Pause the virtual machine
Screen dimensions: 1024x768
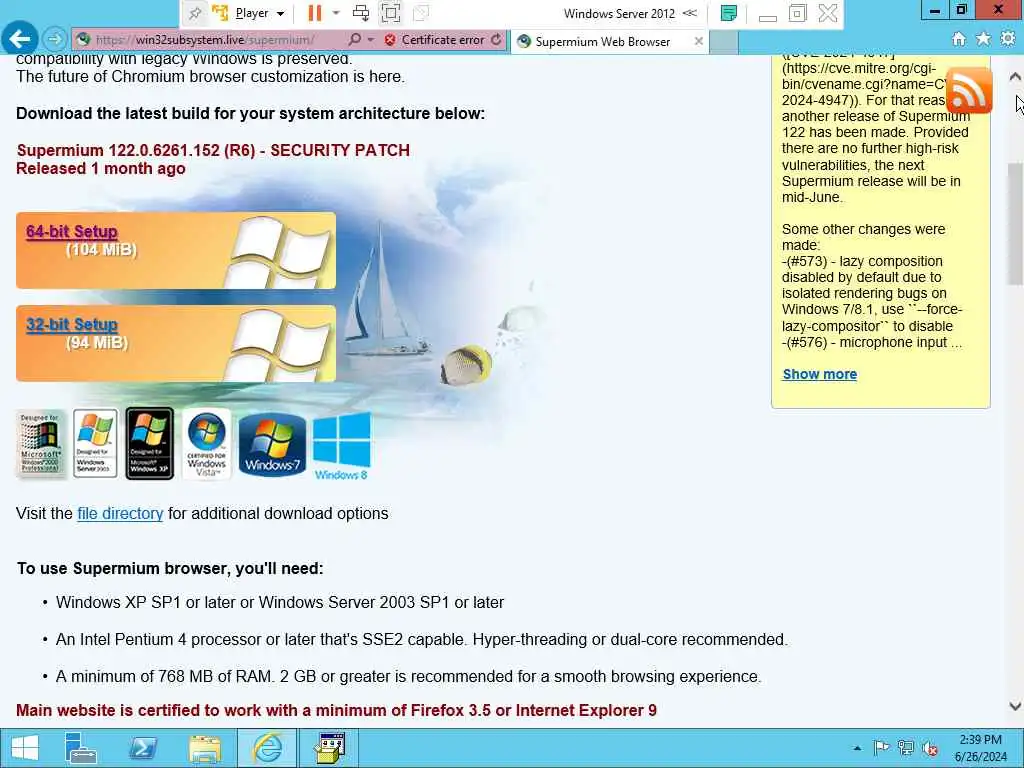[x=315, y=13]
